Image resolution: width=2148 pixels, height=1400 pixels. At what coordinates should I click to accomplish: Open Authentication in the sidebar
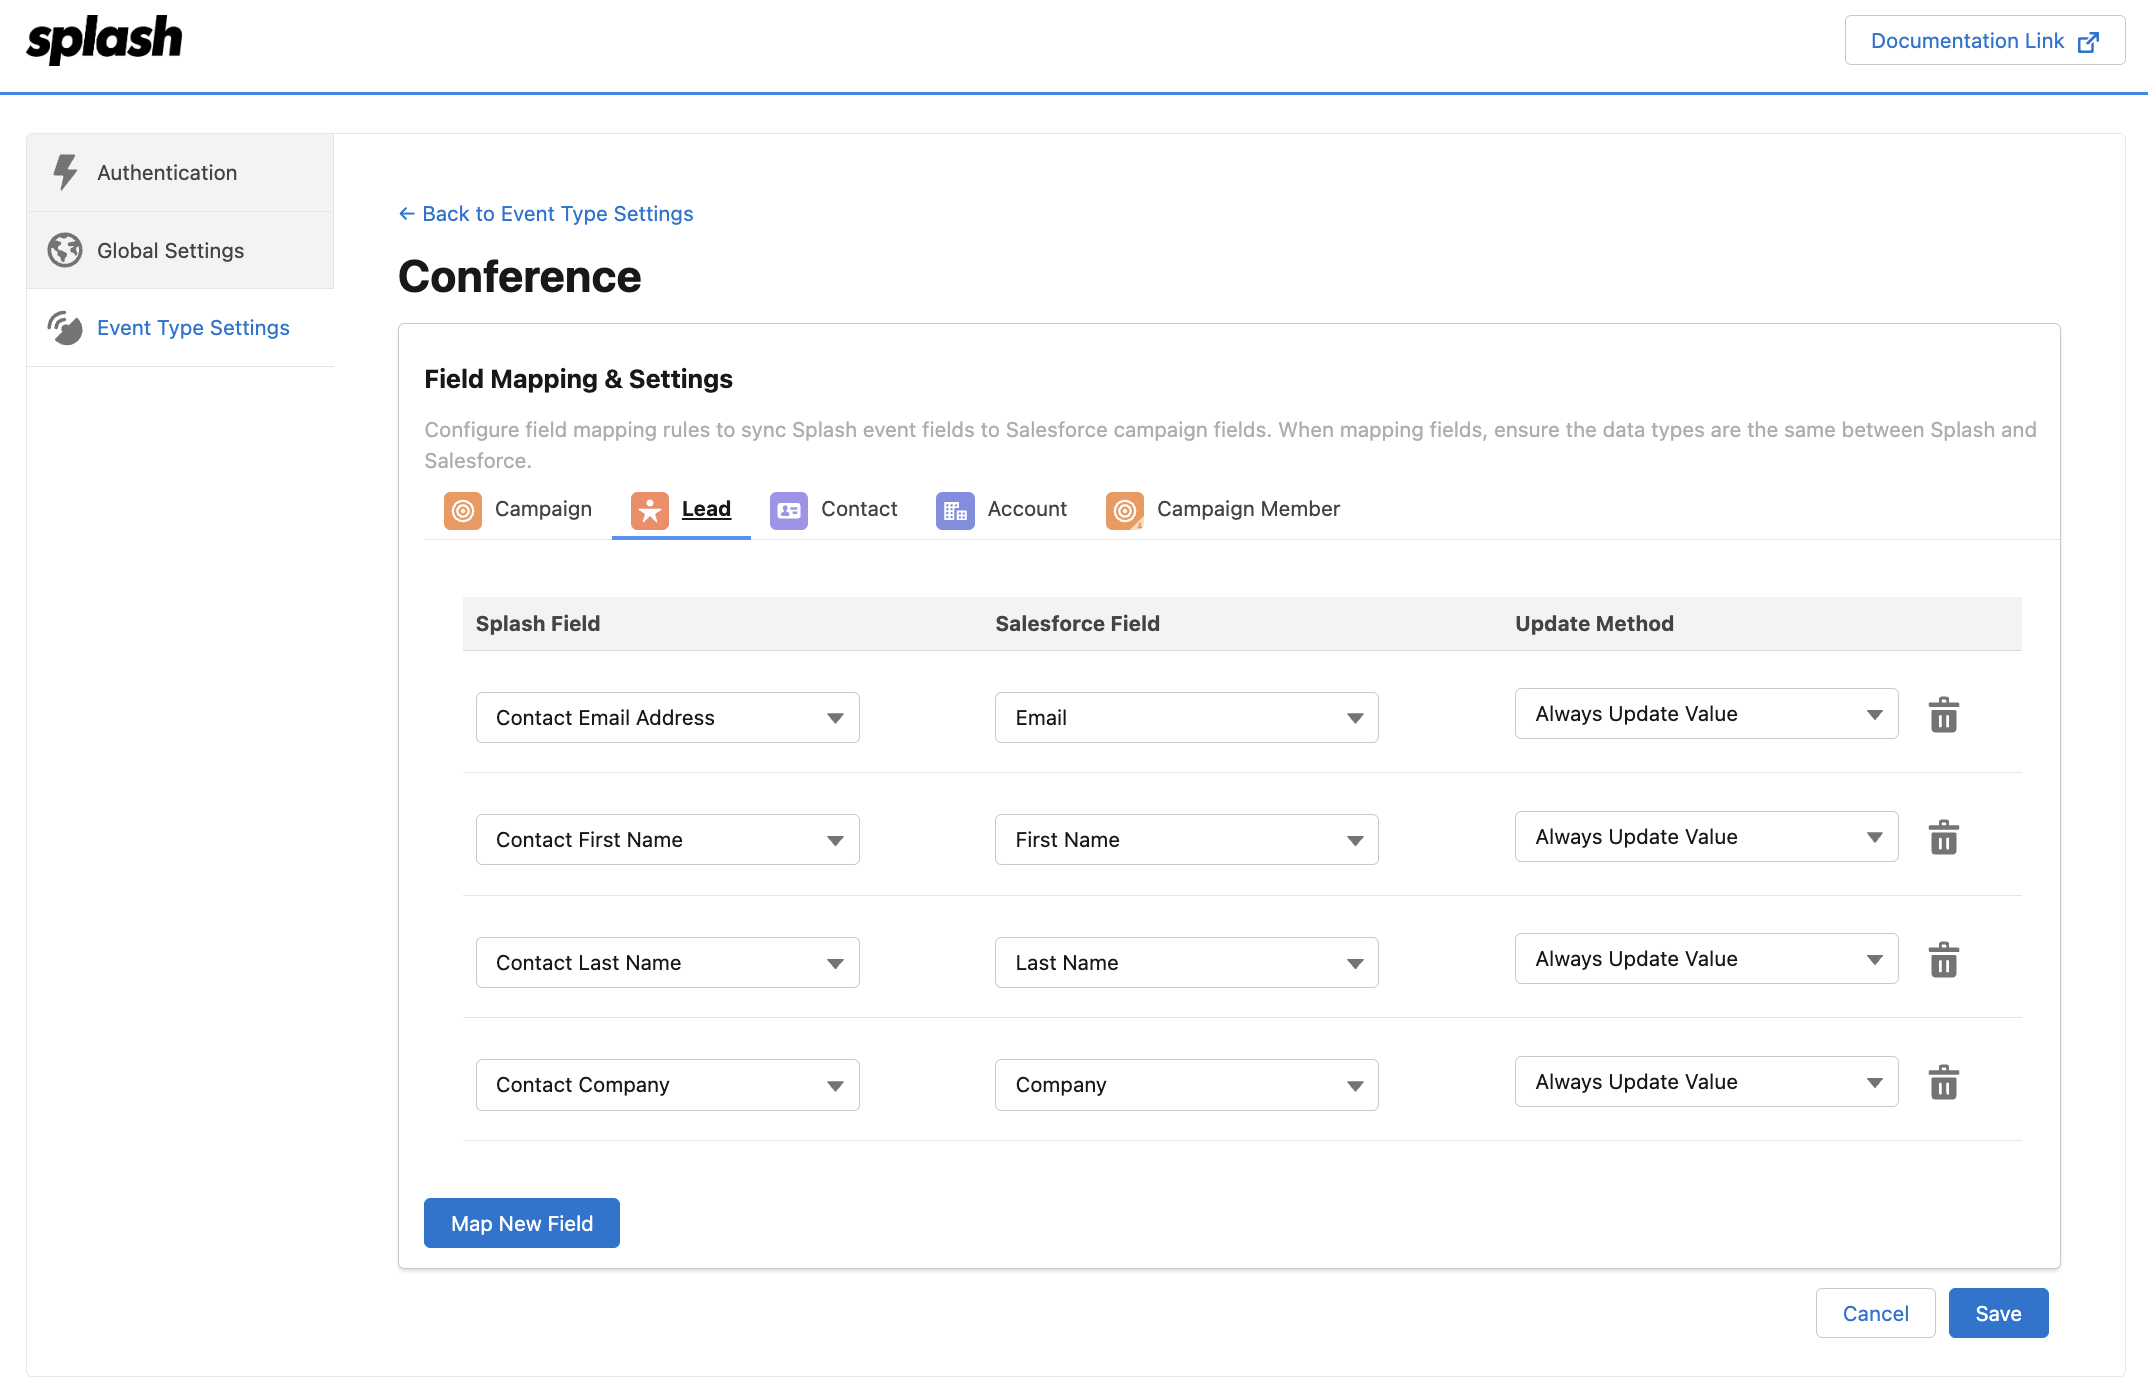coord(180,172)
